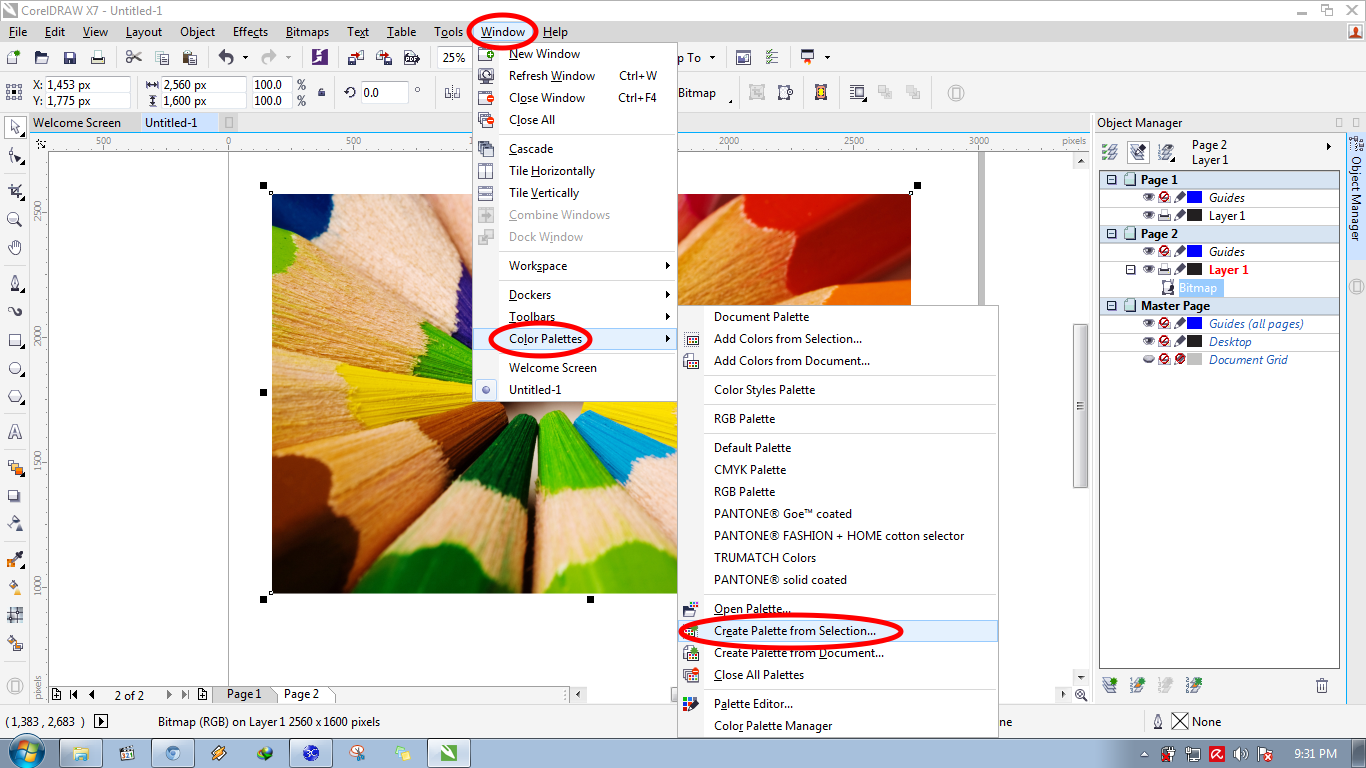The image size is (1366, 768).
Task: Toggle Document Grid visibility
Action: click(x=1150, y=358)
